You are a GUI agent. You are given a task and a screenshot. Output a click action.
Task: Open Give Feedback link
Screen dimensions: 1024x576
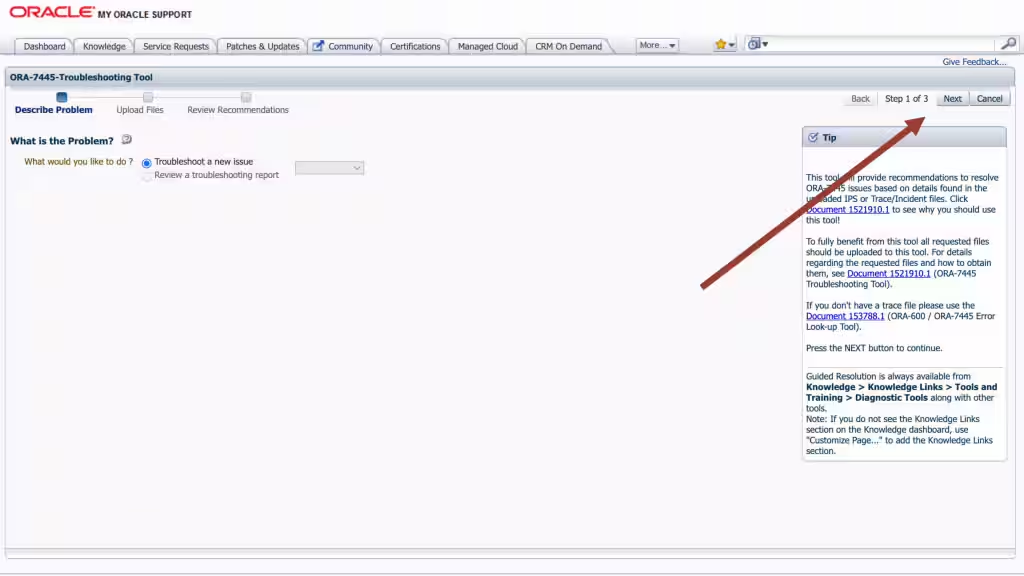(x=974, y=61)
